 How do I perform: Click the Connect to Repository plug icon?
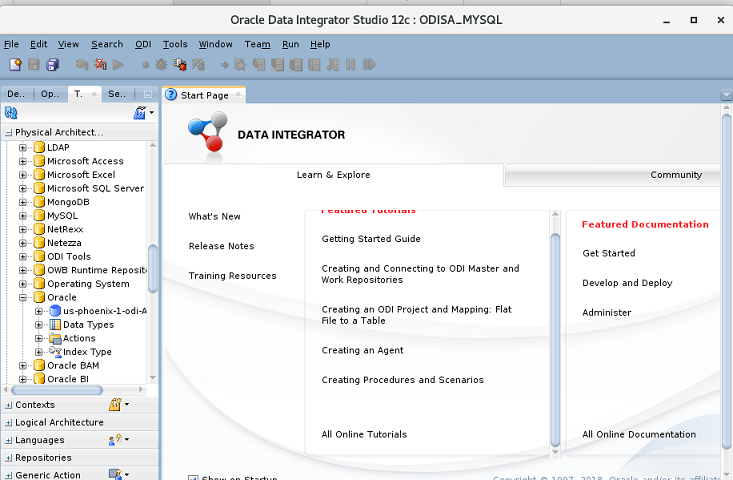pos(82,64)
